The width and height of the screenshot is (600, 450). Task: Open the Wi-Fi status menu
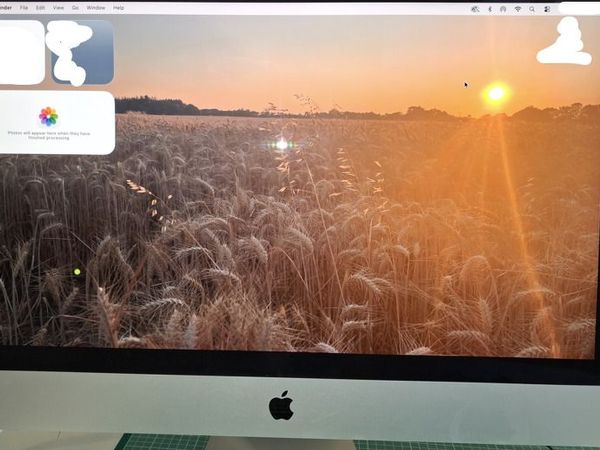[518, 9]
